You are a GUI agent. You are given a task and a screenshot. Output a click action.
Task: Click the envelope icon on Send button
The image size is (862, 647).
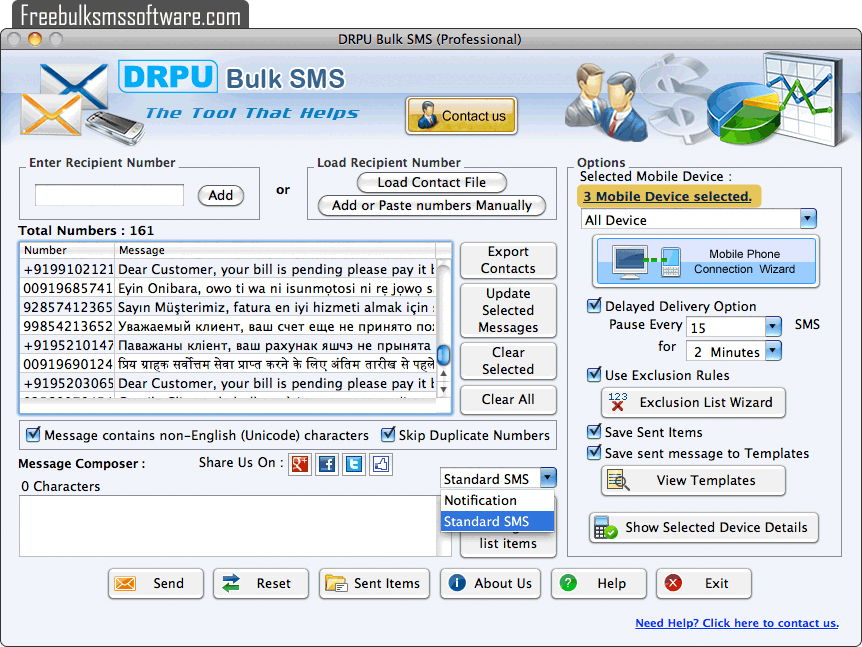tap(125, 583)
